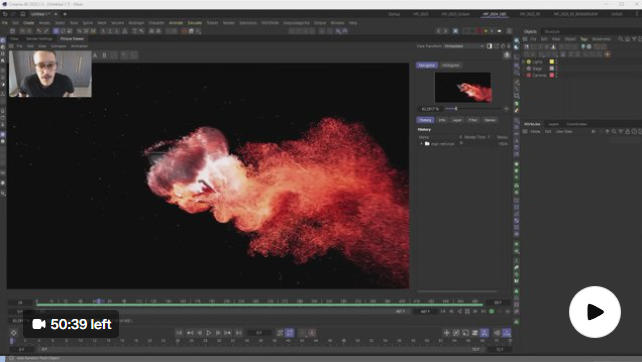The width and height of the screenshot is (642, 362).
Task: Click the B compare button in Picture Viewer
Action: coord(104,55)
